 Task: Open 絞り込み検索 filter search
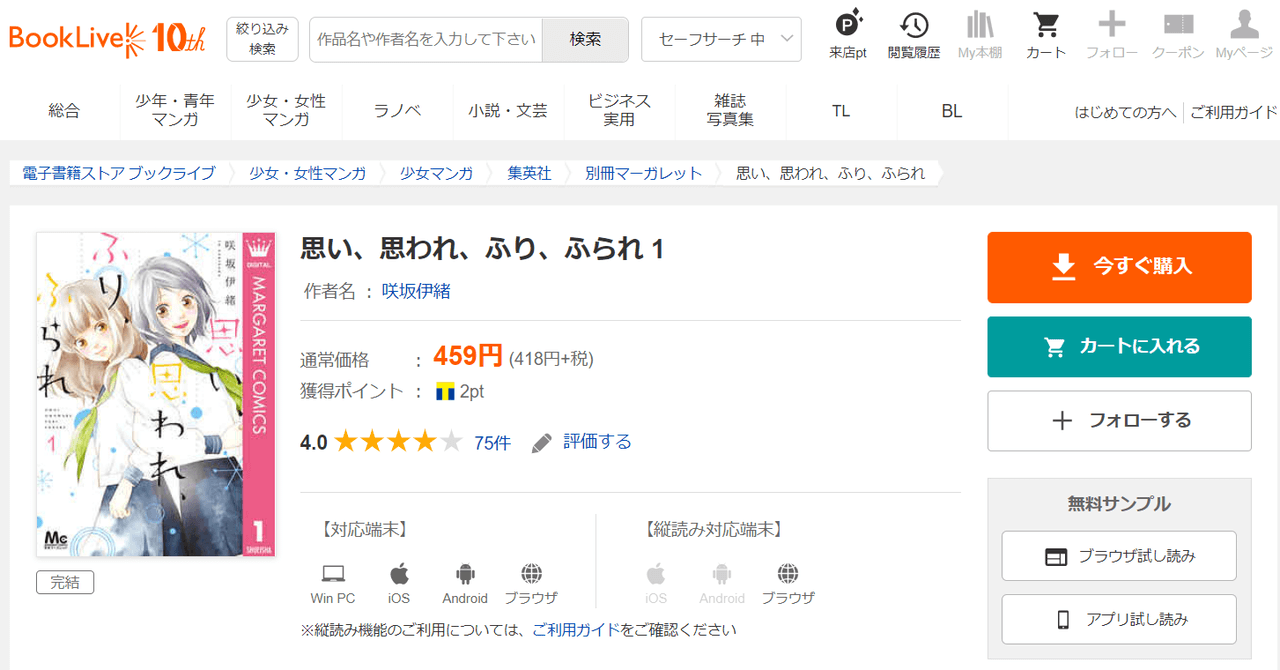(262, 39)
